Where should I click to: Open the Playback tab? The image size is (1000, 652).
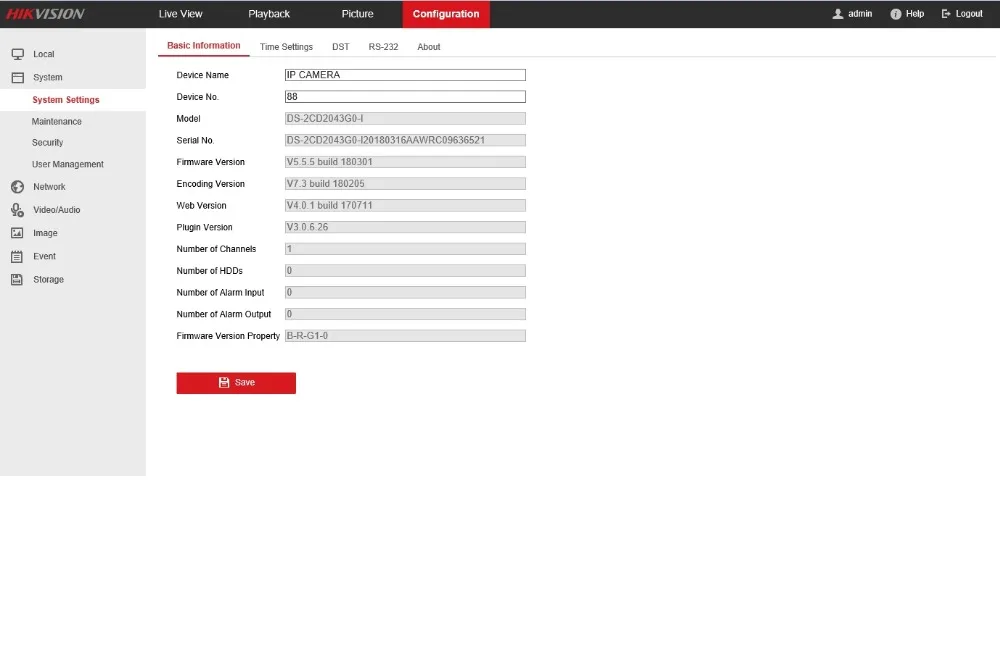pos(269,13)
